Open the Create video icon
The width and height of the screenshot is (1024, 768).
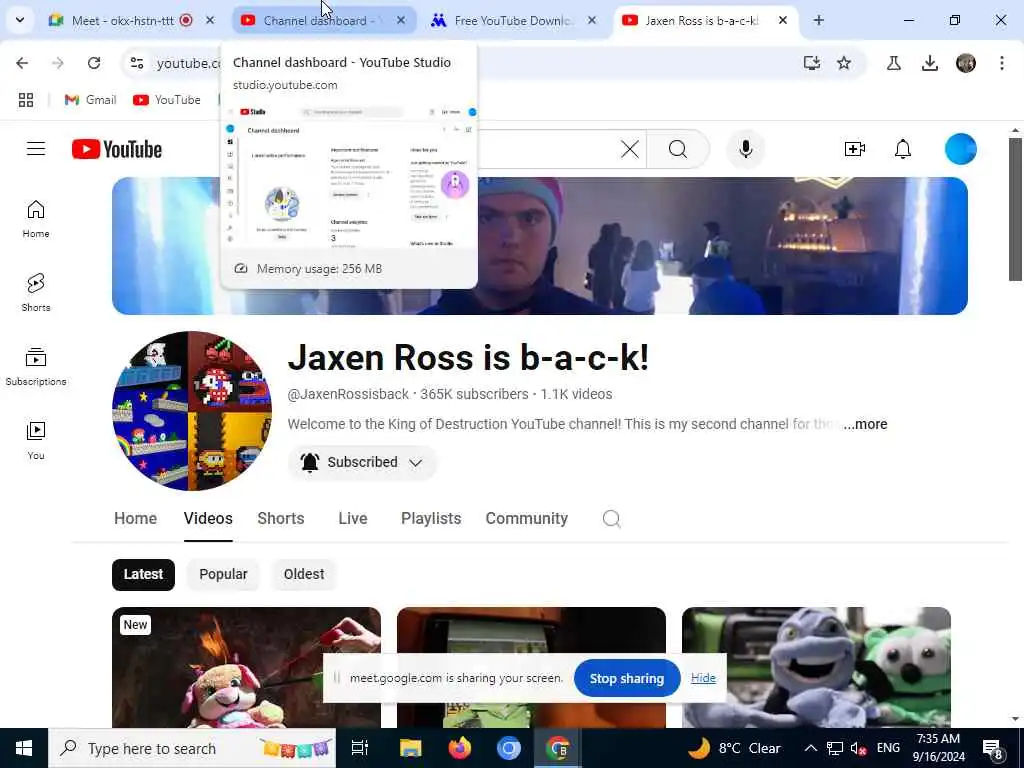coord(855,149)
